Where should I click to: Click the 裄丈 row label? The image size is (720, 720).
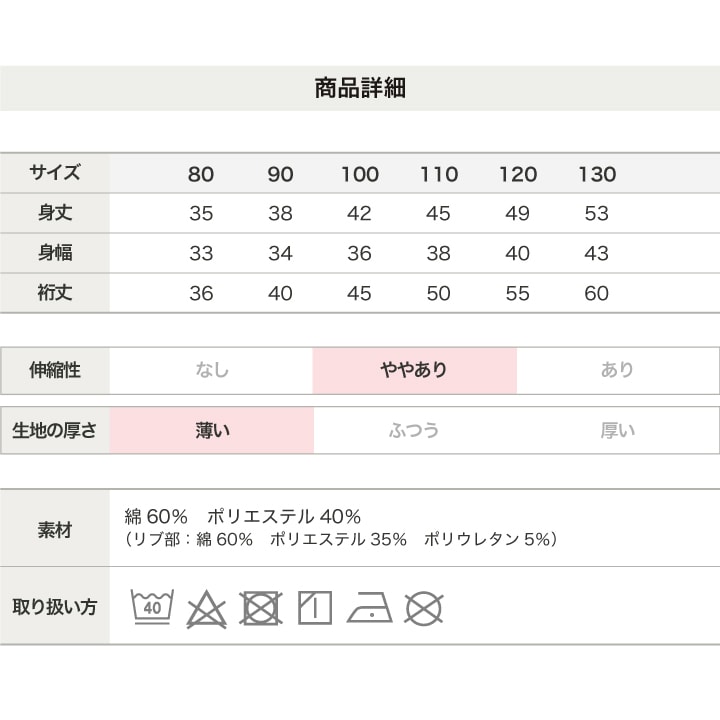tap(55, 293)
